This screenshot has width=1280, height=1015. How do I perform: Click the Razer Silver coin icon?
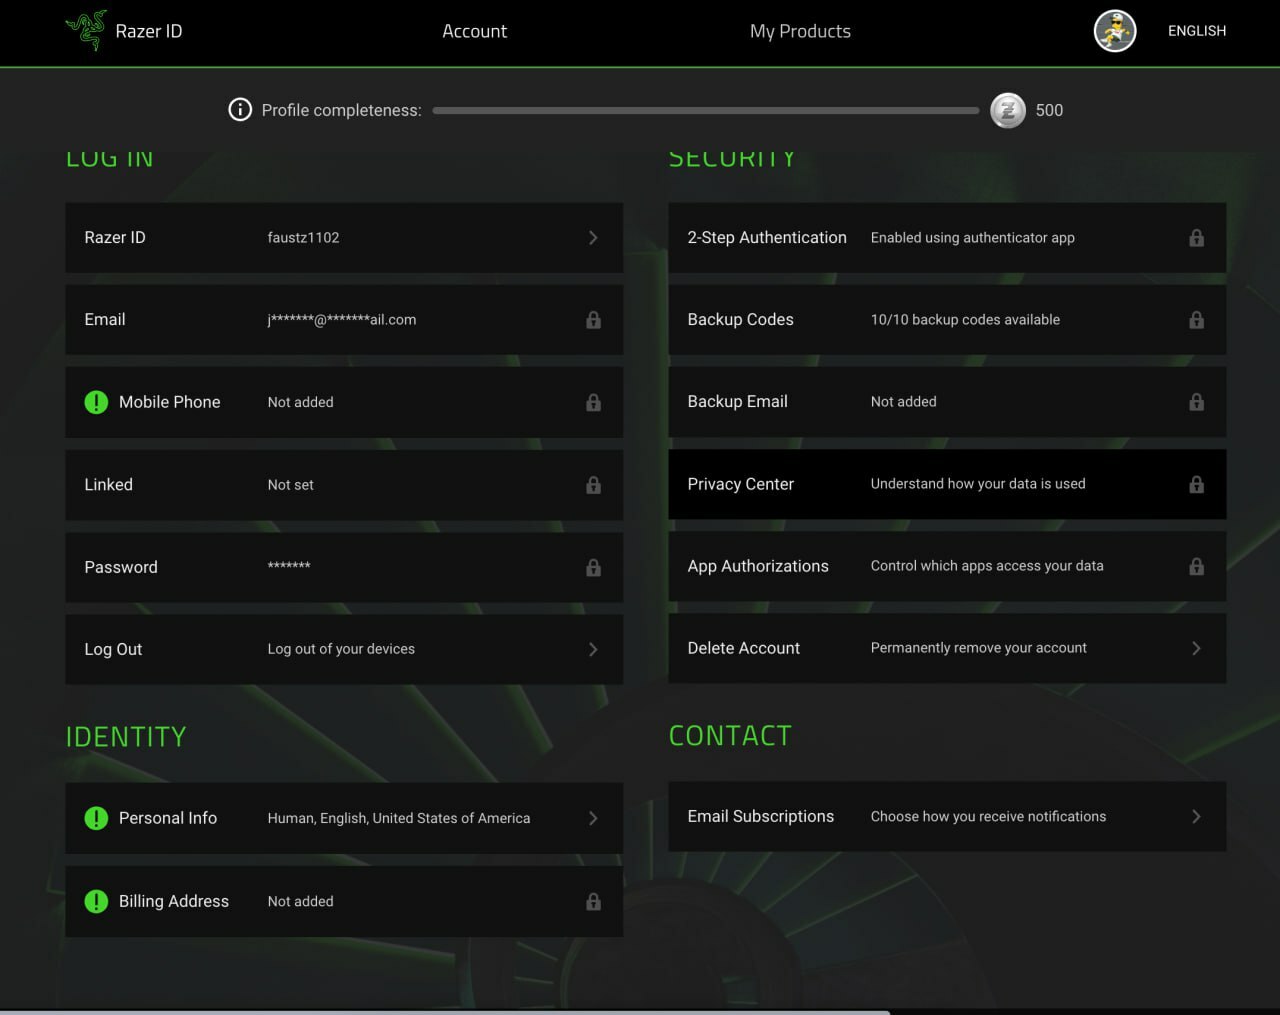(x=1008, y=110)
